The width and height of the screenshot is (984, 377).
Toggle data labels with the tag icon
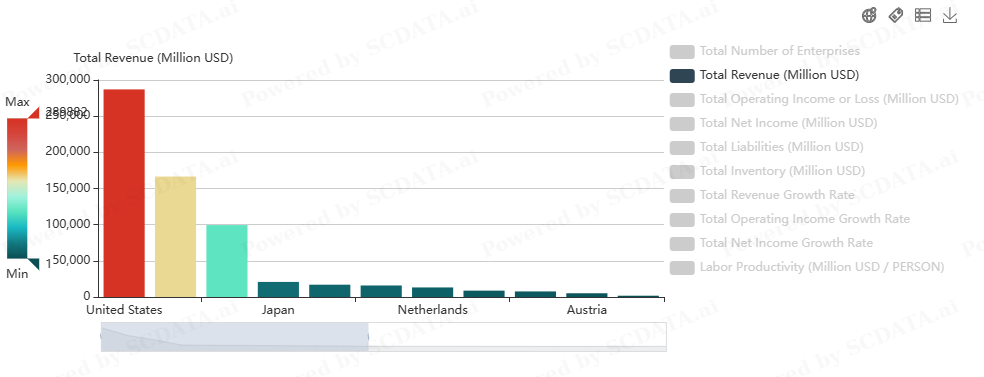[896, 15]
